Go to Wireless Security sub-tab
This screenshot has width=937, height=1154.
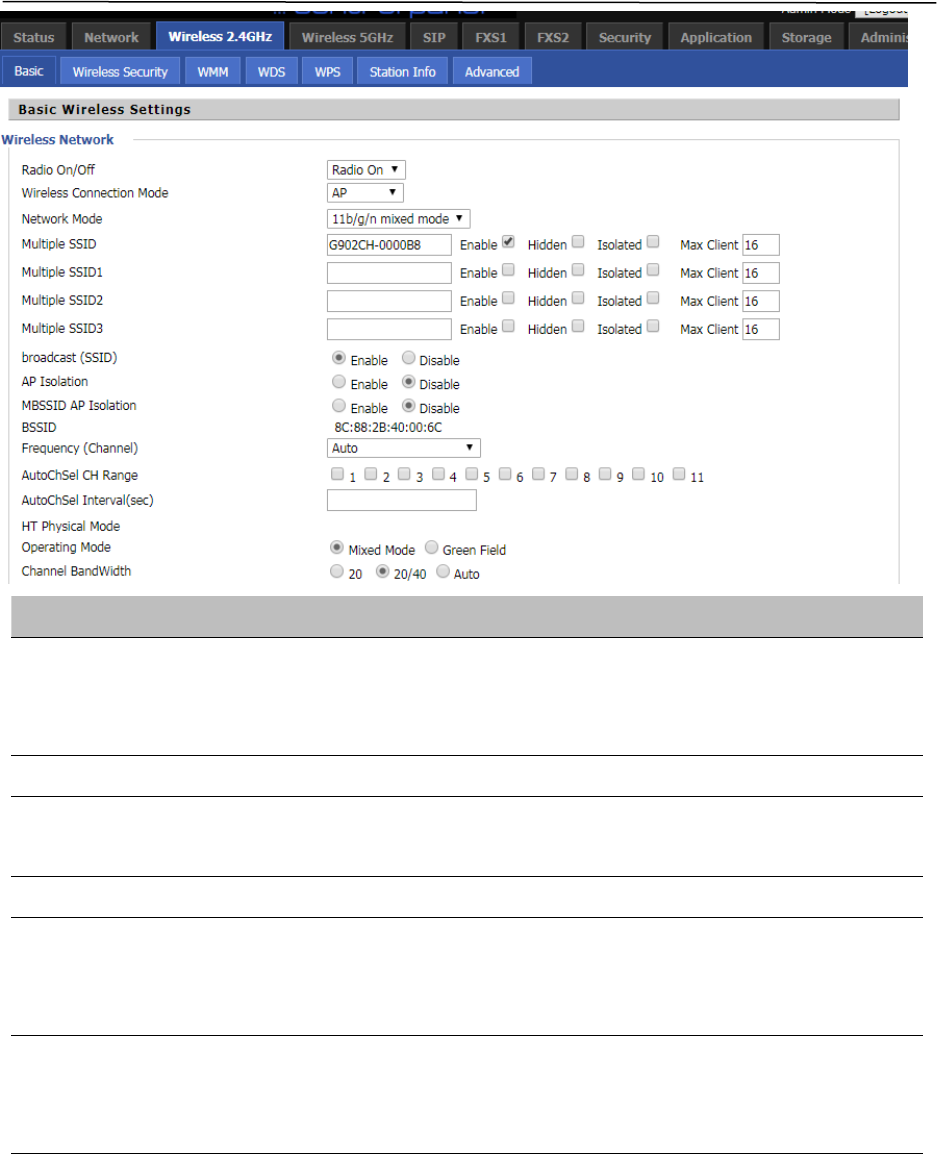point(120,71)
